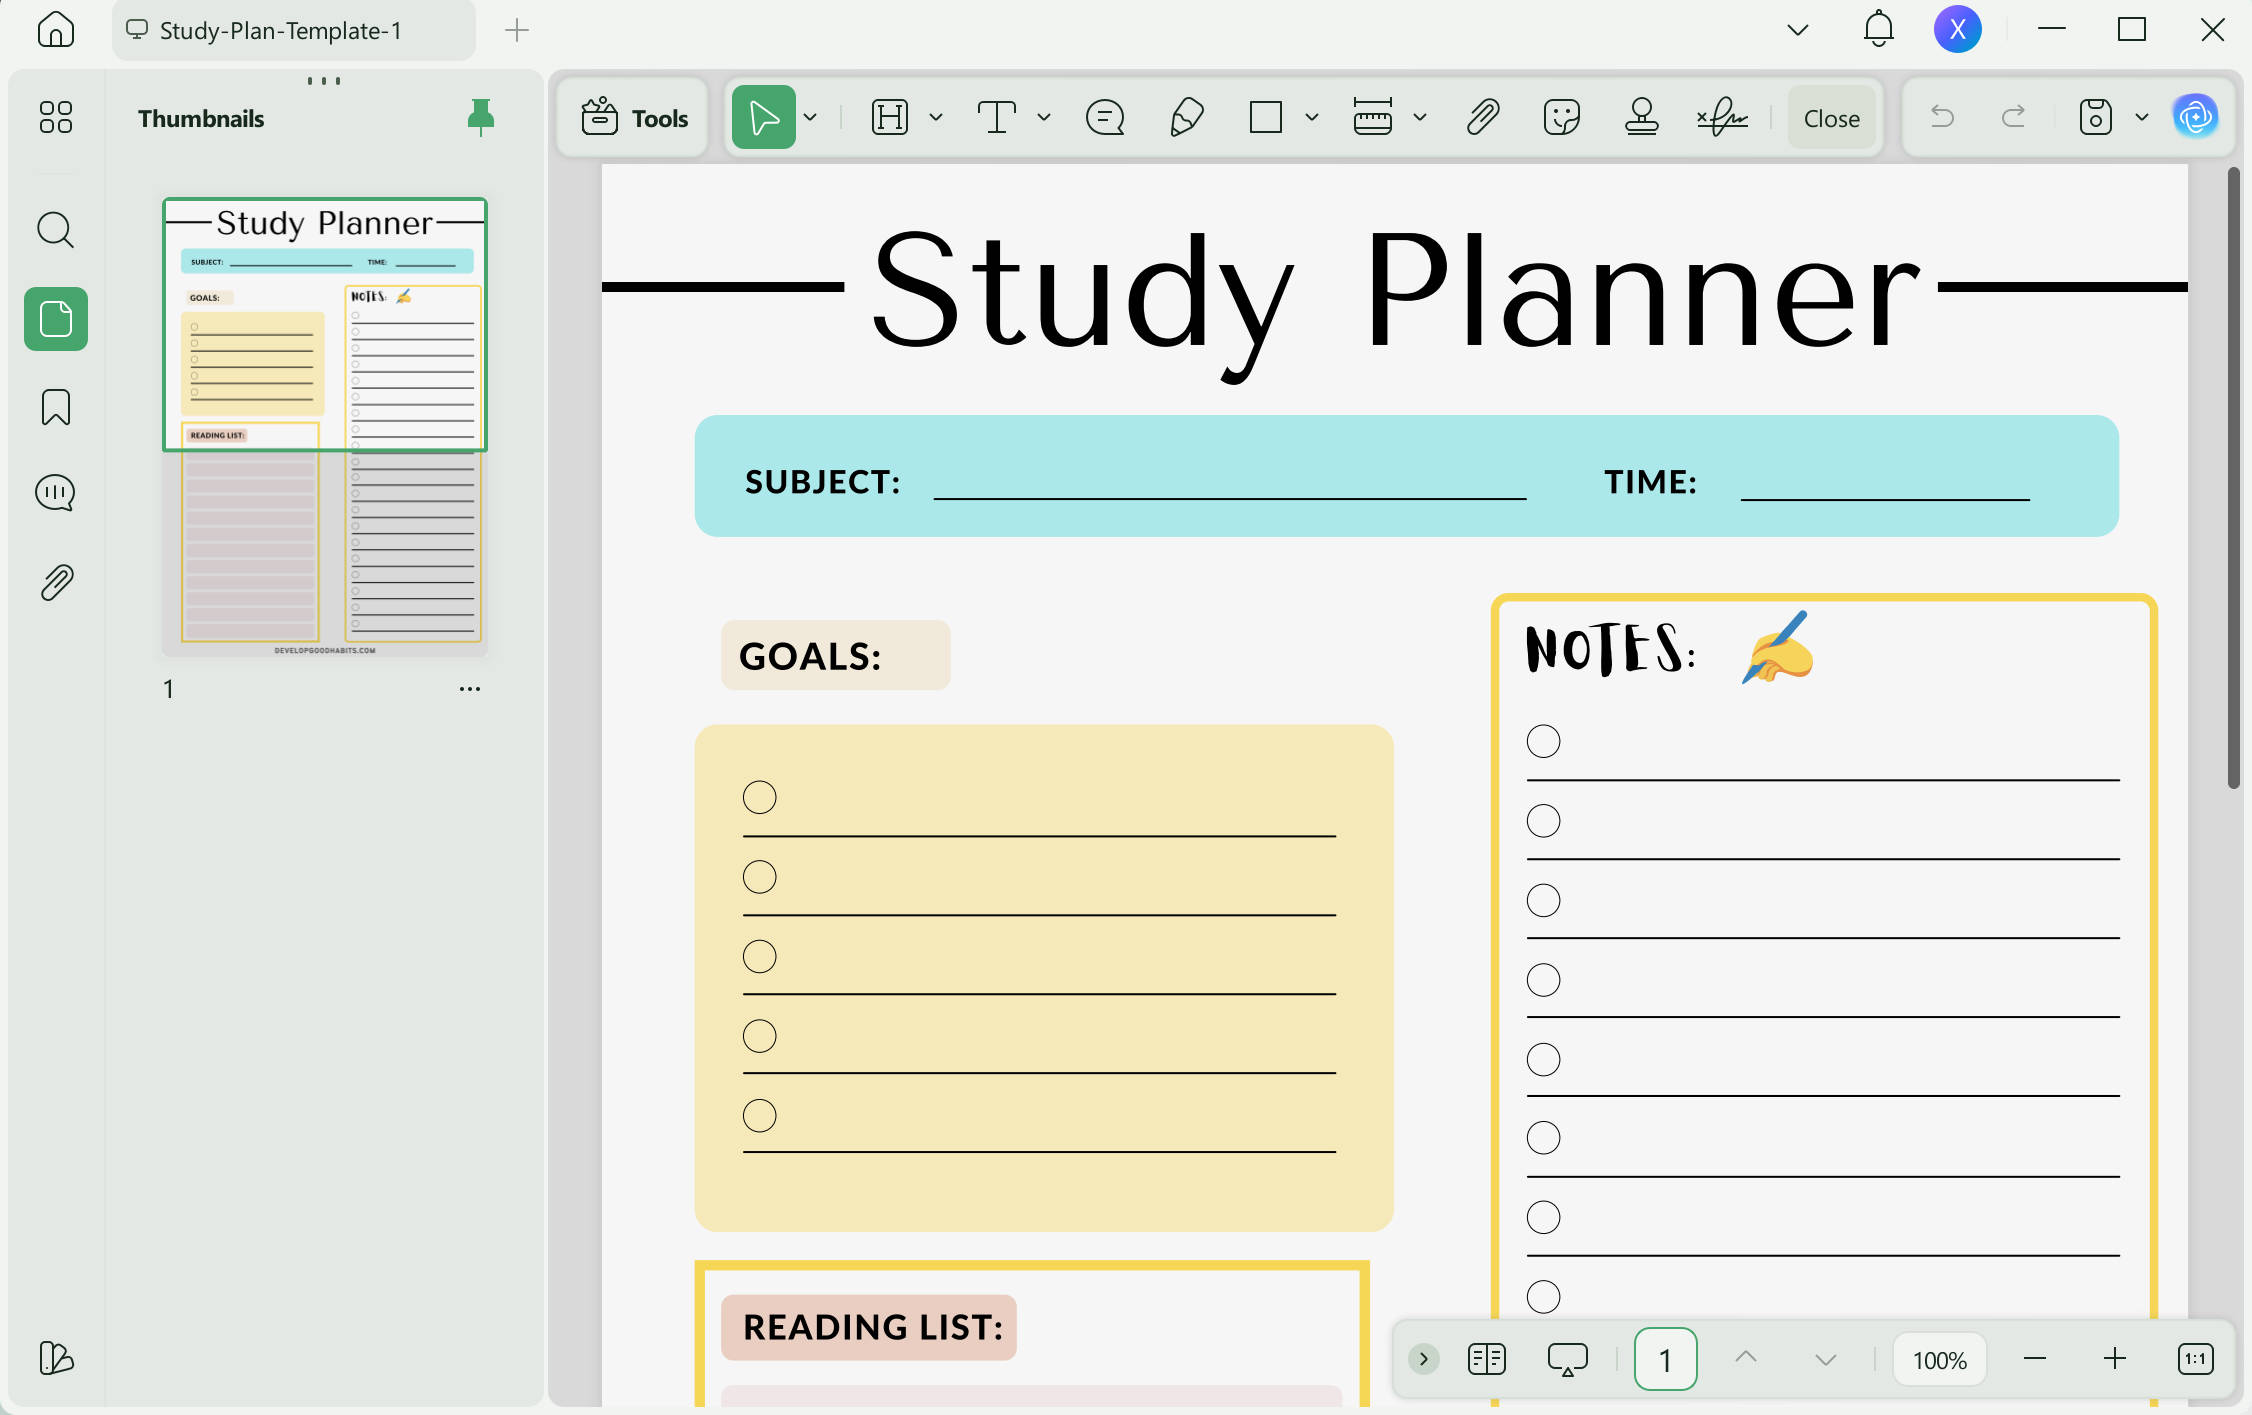
Task: Open the Sticker tool
Action: [x=1562, y=117]
